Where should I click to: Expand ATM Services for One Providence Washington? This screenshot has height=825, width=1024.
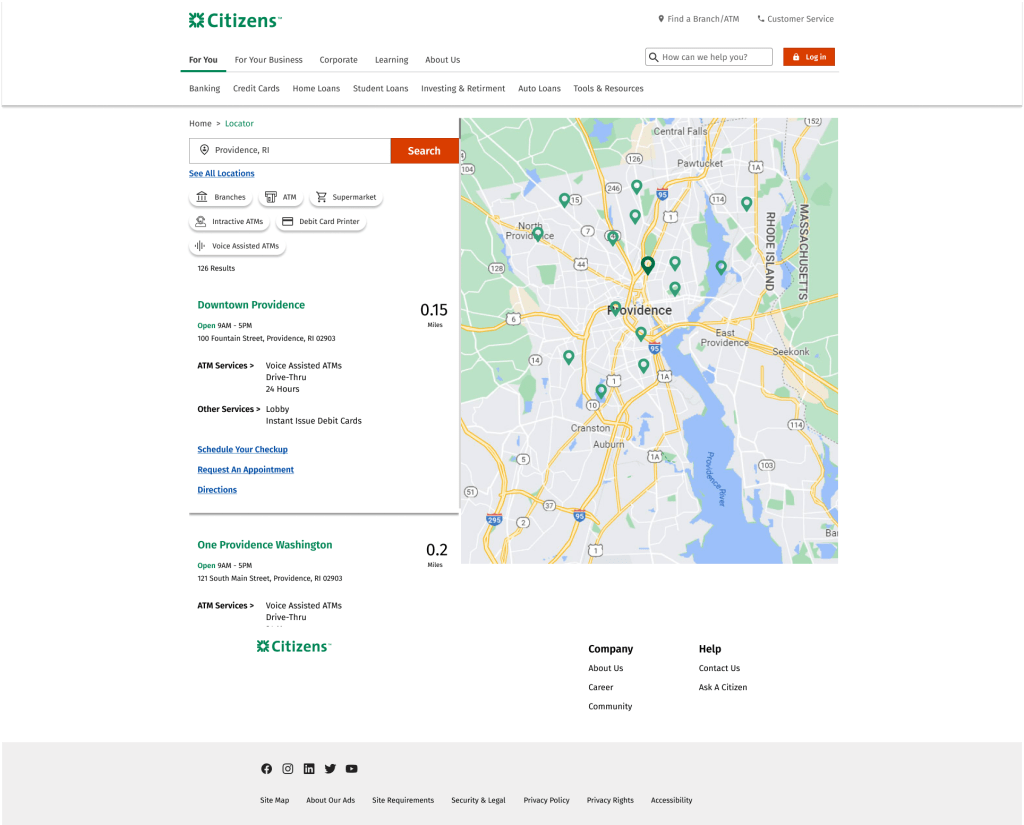tap(225, 606)
